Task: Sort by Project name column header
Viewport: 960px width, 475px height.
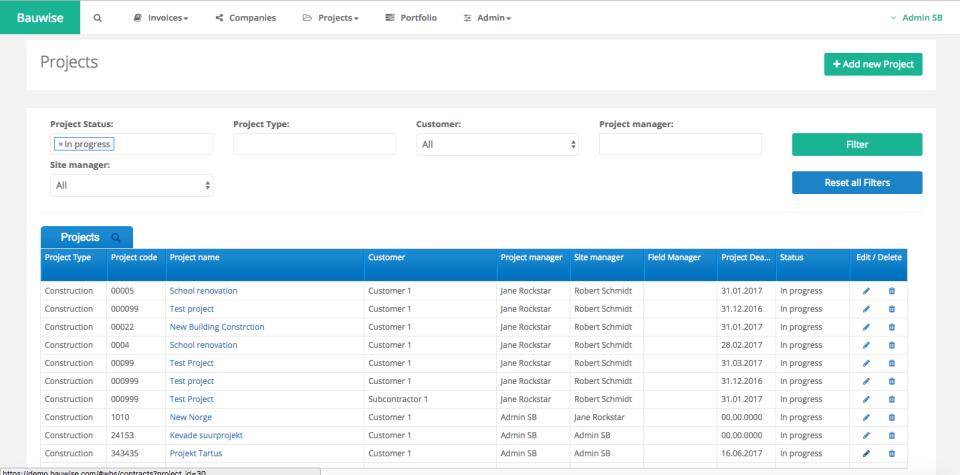Action: pos(265,265)
